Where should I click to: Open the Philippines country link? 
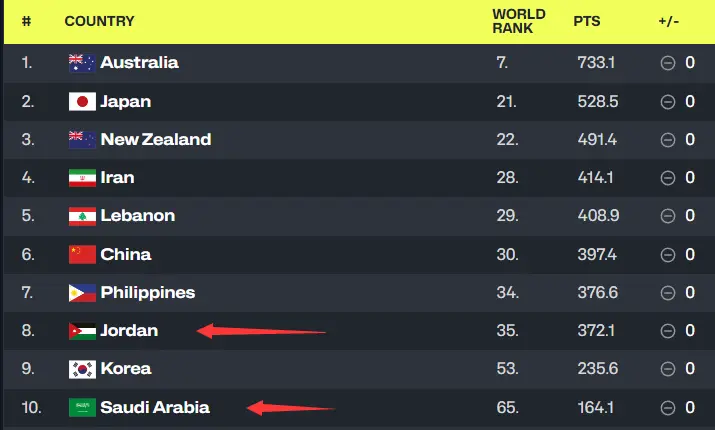(147, 293)
